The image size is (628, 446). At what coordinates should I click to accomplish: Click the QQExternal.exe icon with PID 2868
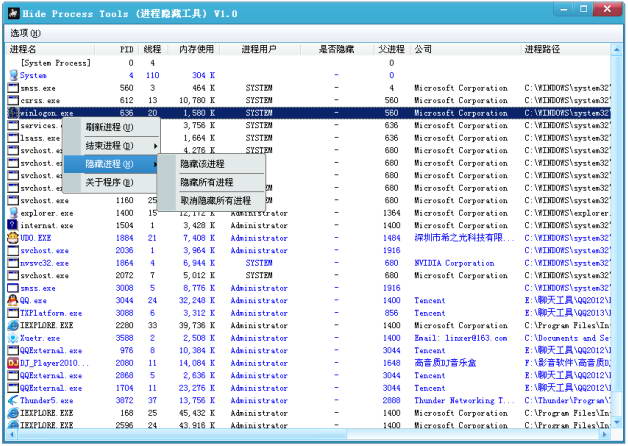click(x=13, y=376)
